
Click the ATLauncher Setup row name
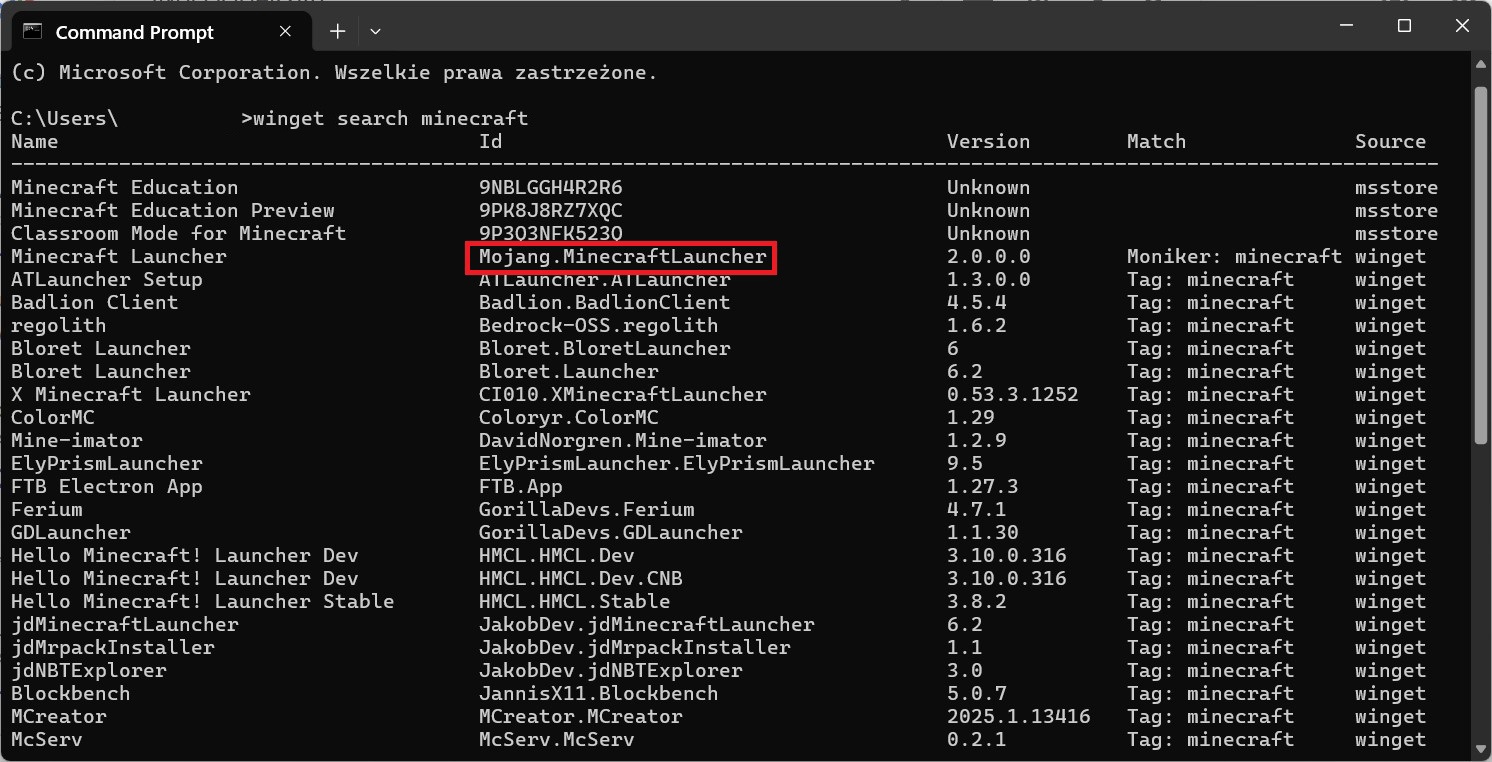point(107,280)
